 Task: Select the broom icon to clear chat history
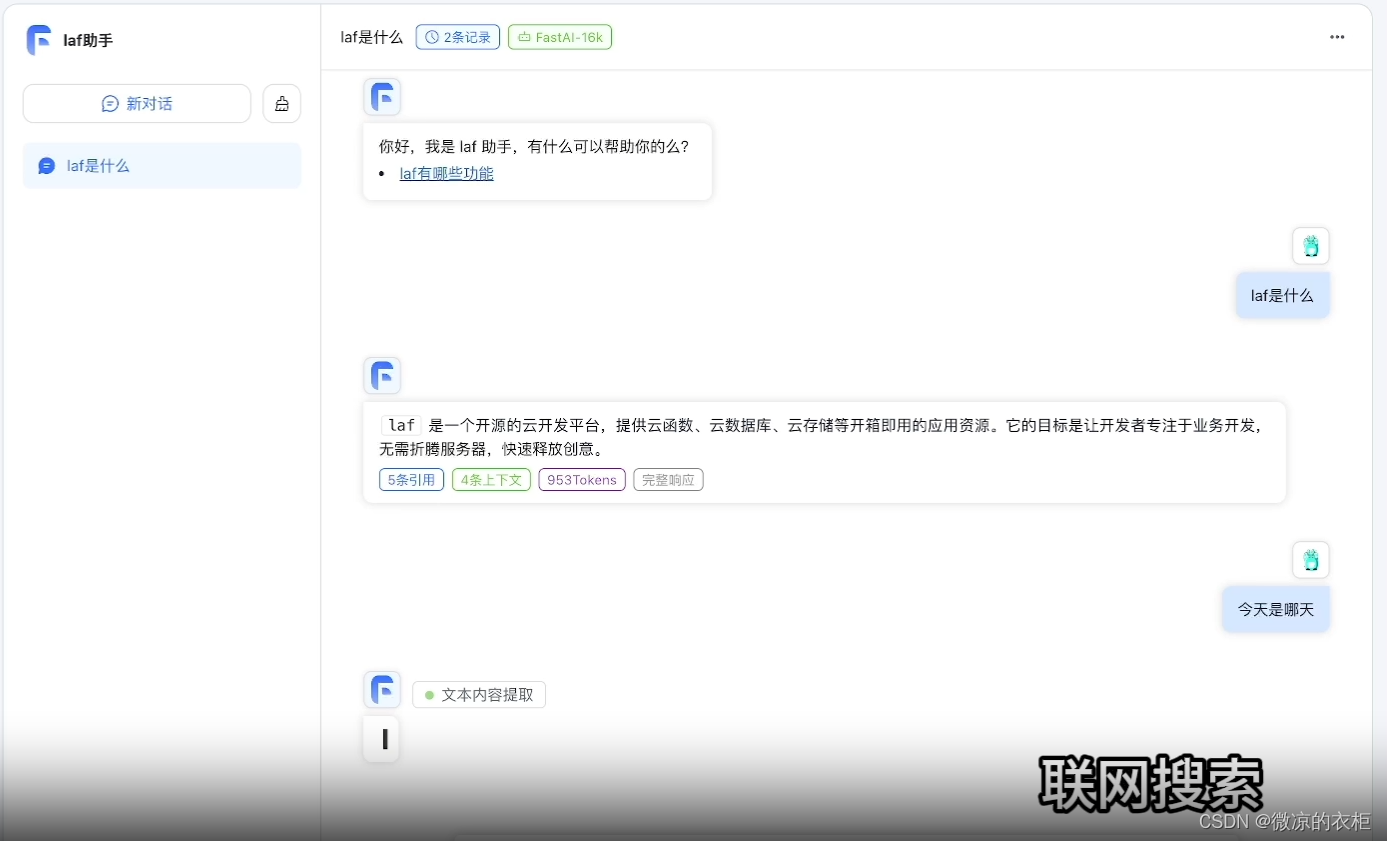click(x=281, y=103)
